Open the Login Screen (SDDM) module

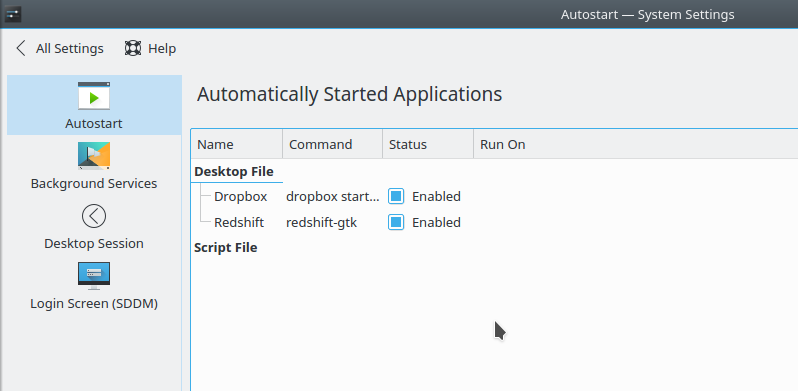[94, 285]
